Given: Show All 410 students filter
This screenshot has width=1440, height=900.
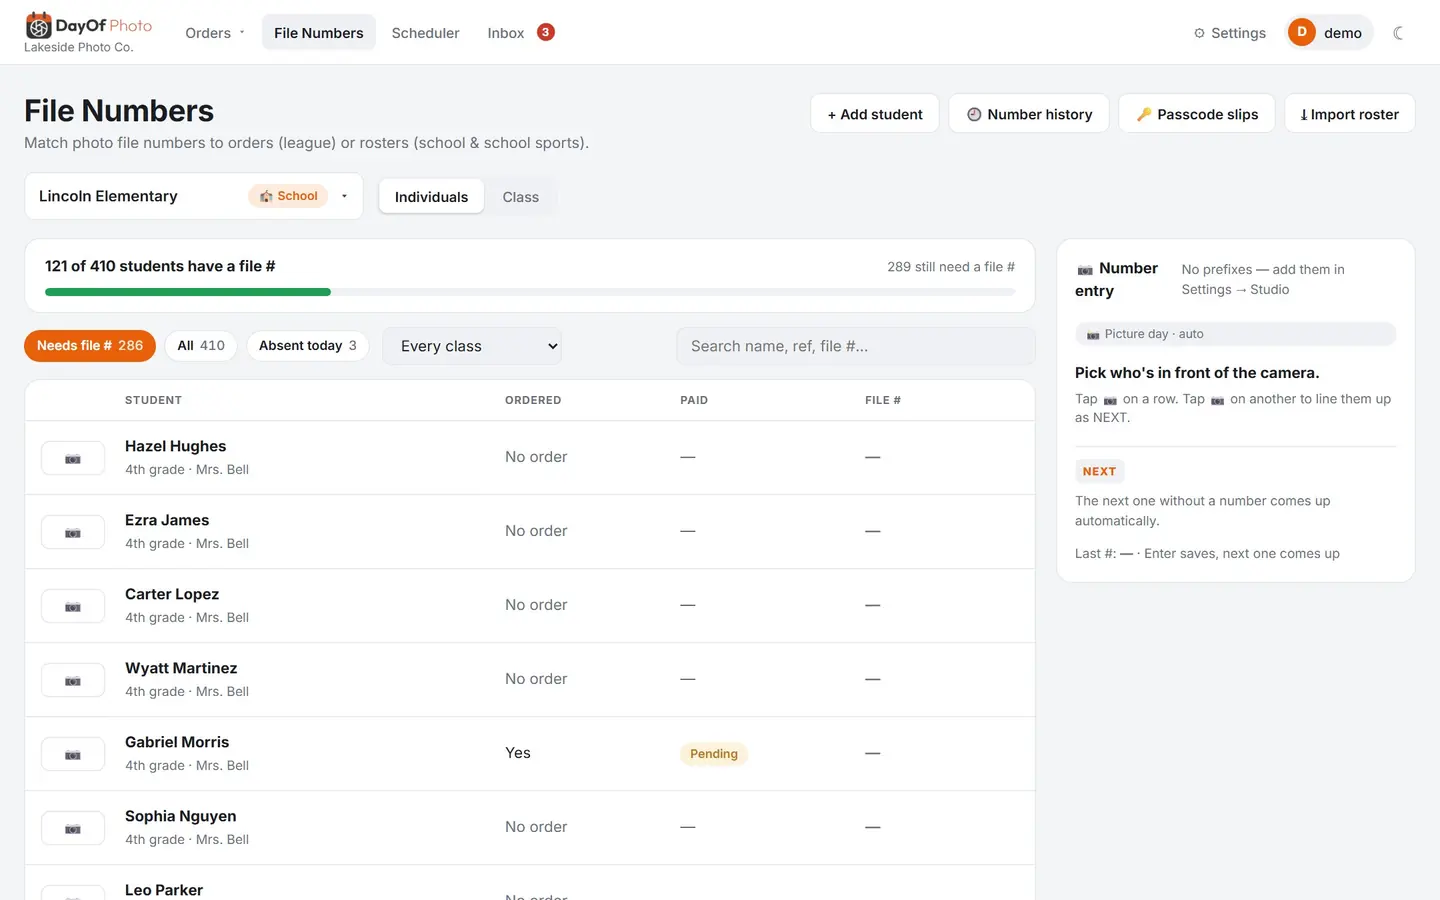Looking at the screenshot, I should tap(201, 346).
